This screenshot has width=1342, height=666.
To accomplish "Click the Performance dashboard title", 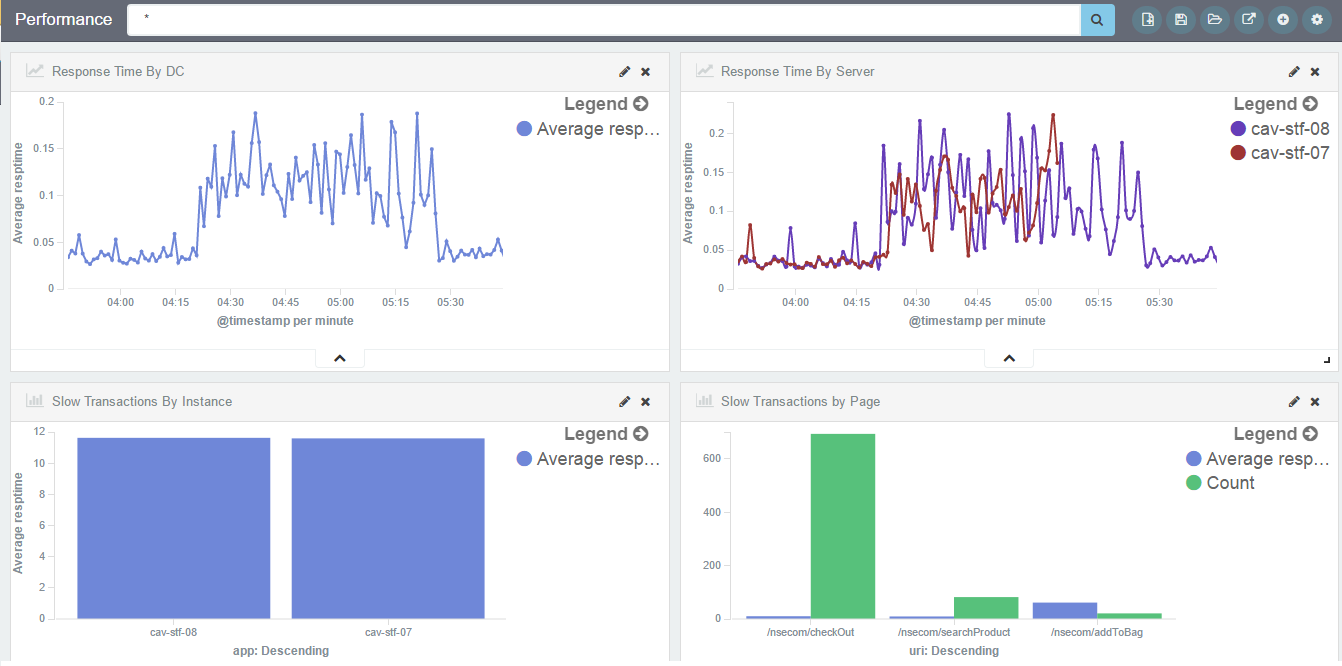I will [64, 20].
